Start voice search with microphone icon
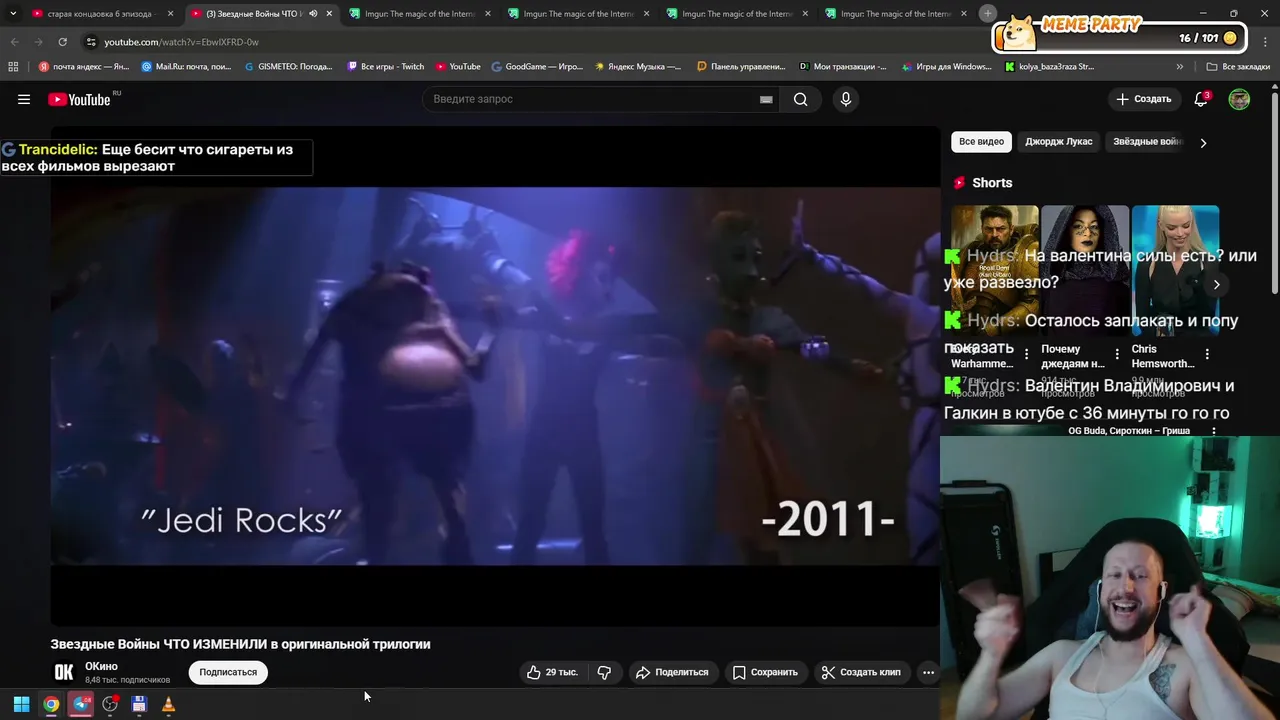 [846, 99]
